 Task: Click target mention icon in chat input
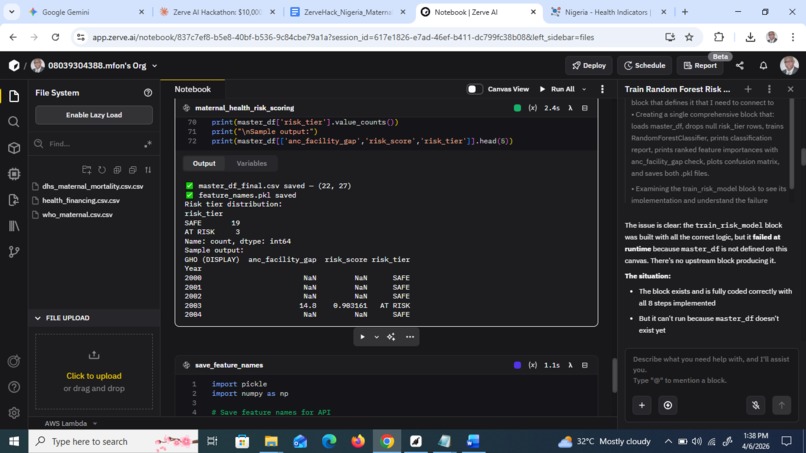(x=668, y=405)
